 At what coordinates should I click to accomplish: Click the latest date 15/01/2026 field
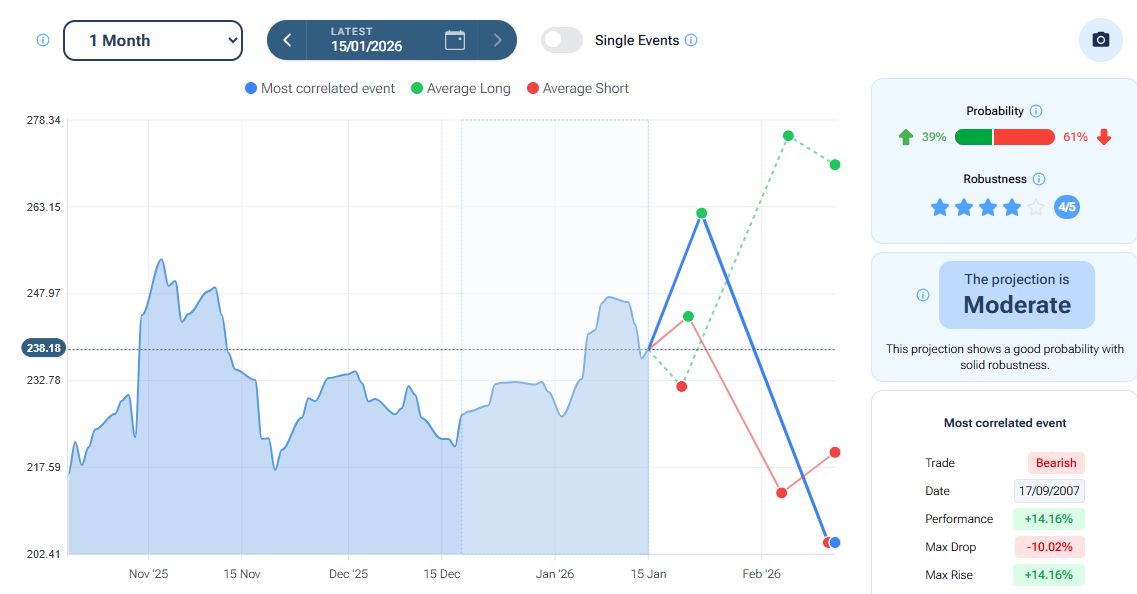tap(367, 40)
